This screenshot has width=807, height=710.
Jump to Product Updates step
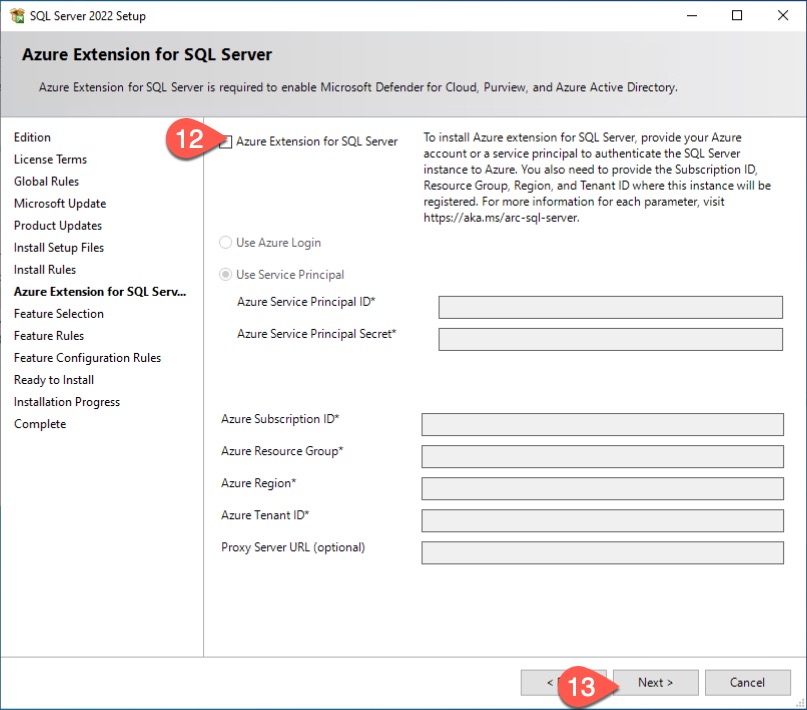tap(58, 226)
